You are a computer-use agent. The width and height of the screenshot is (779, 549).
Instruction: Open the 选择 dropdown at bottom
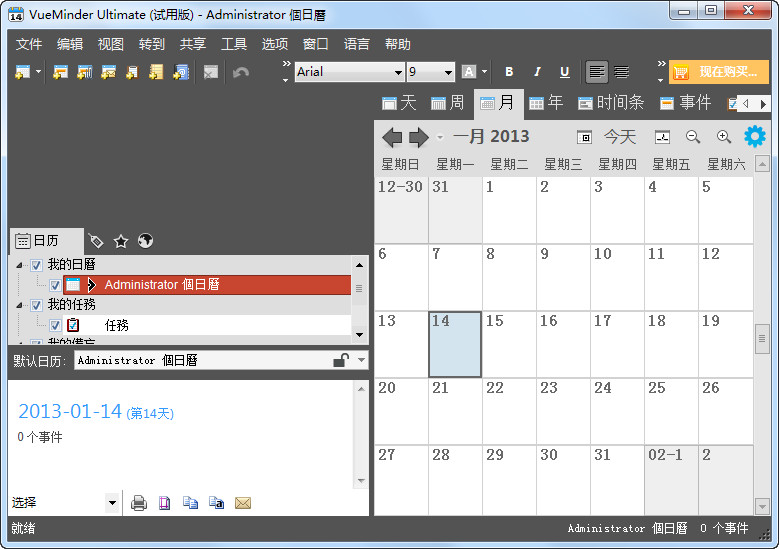click(112, 503)
